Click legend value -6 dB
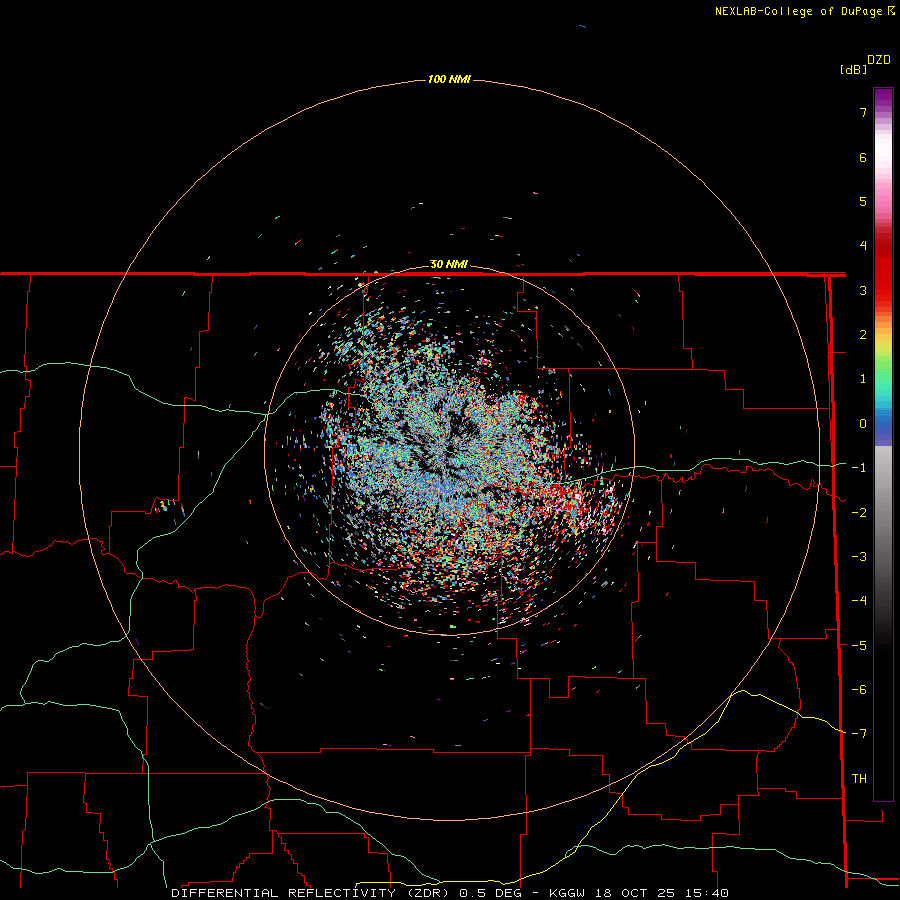900x900 pixels. (859, 689)
